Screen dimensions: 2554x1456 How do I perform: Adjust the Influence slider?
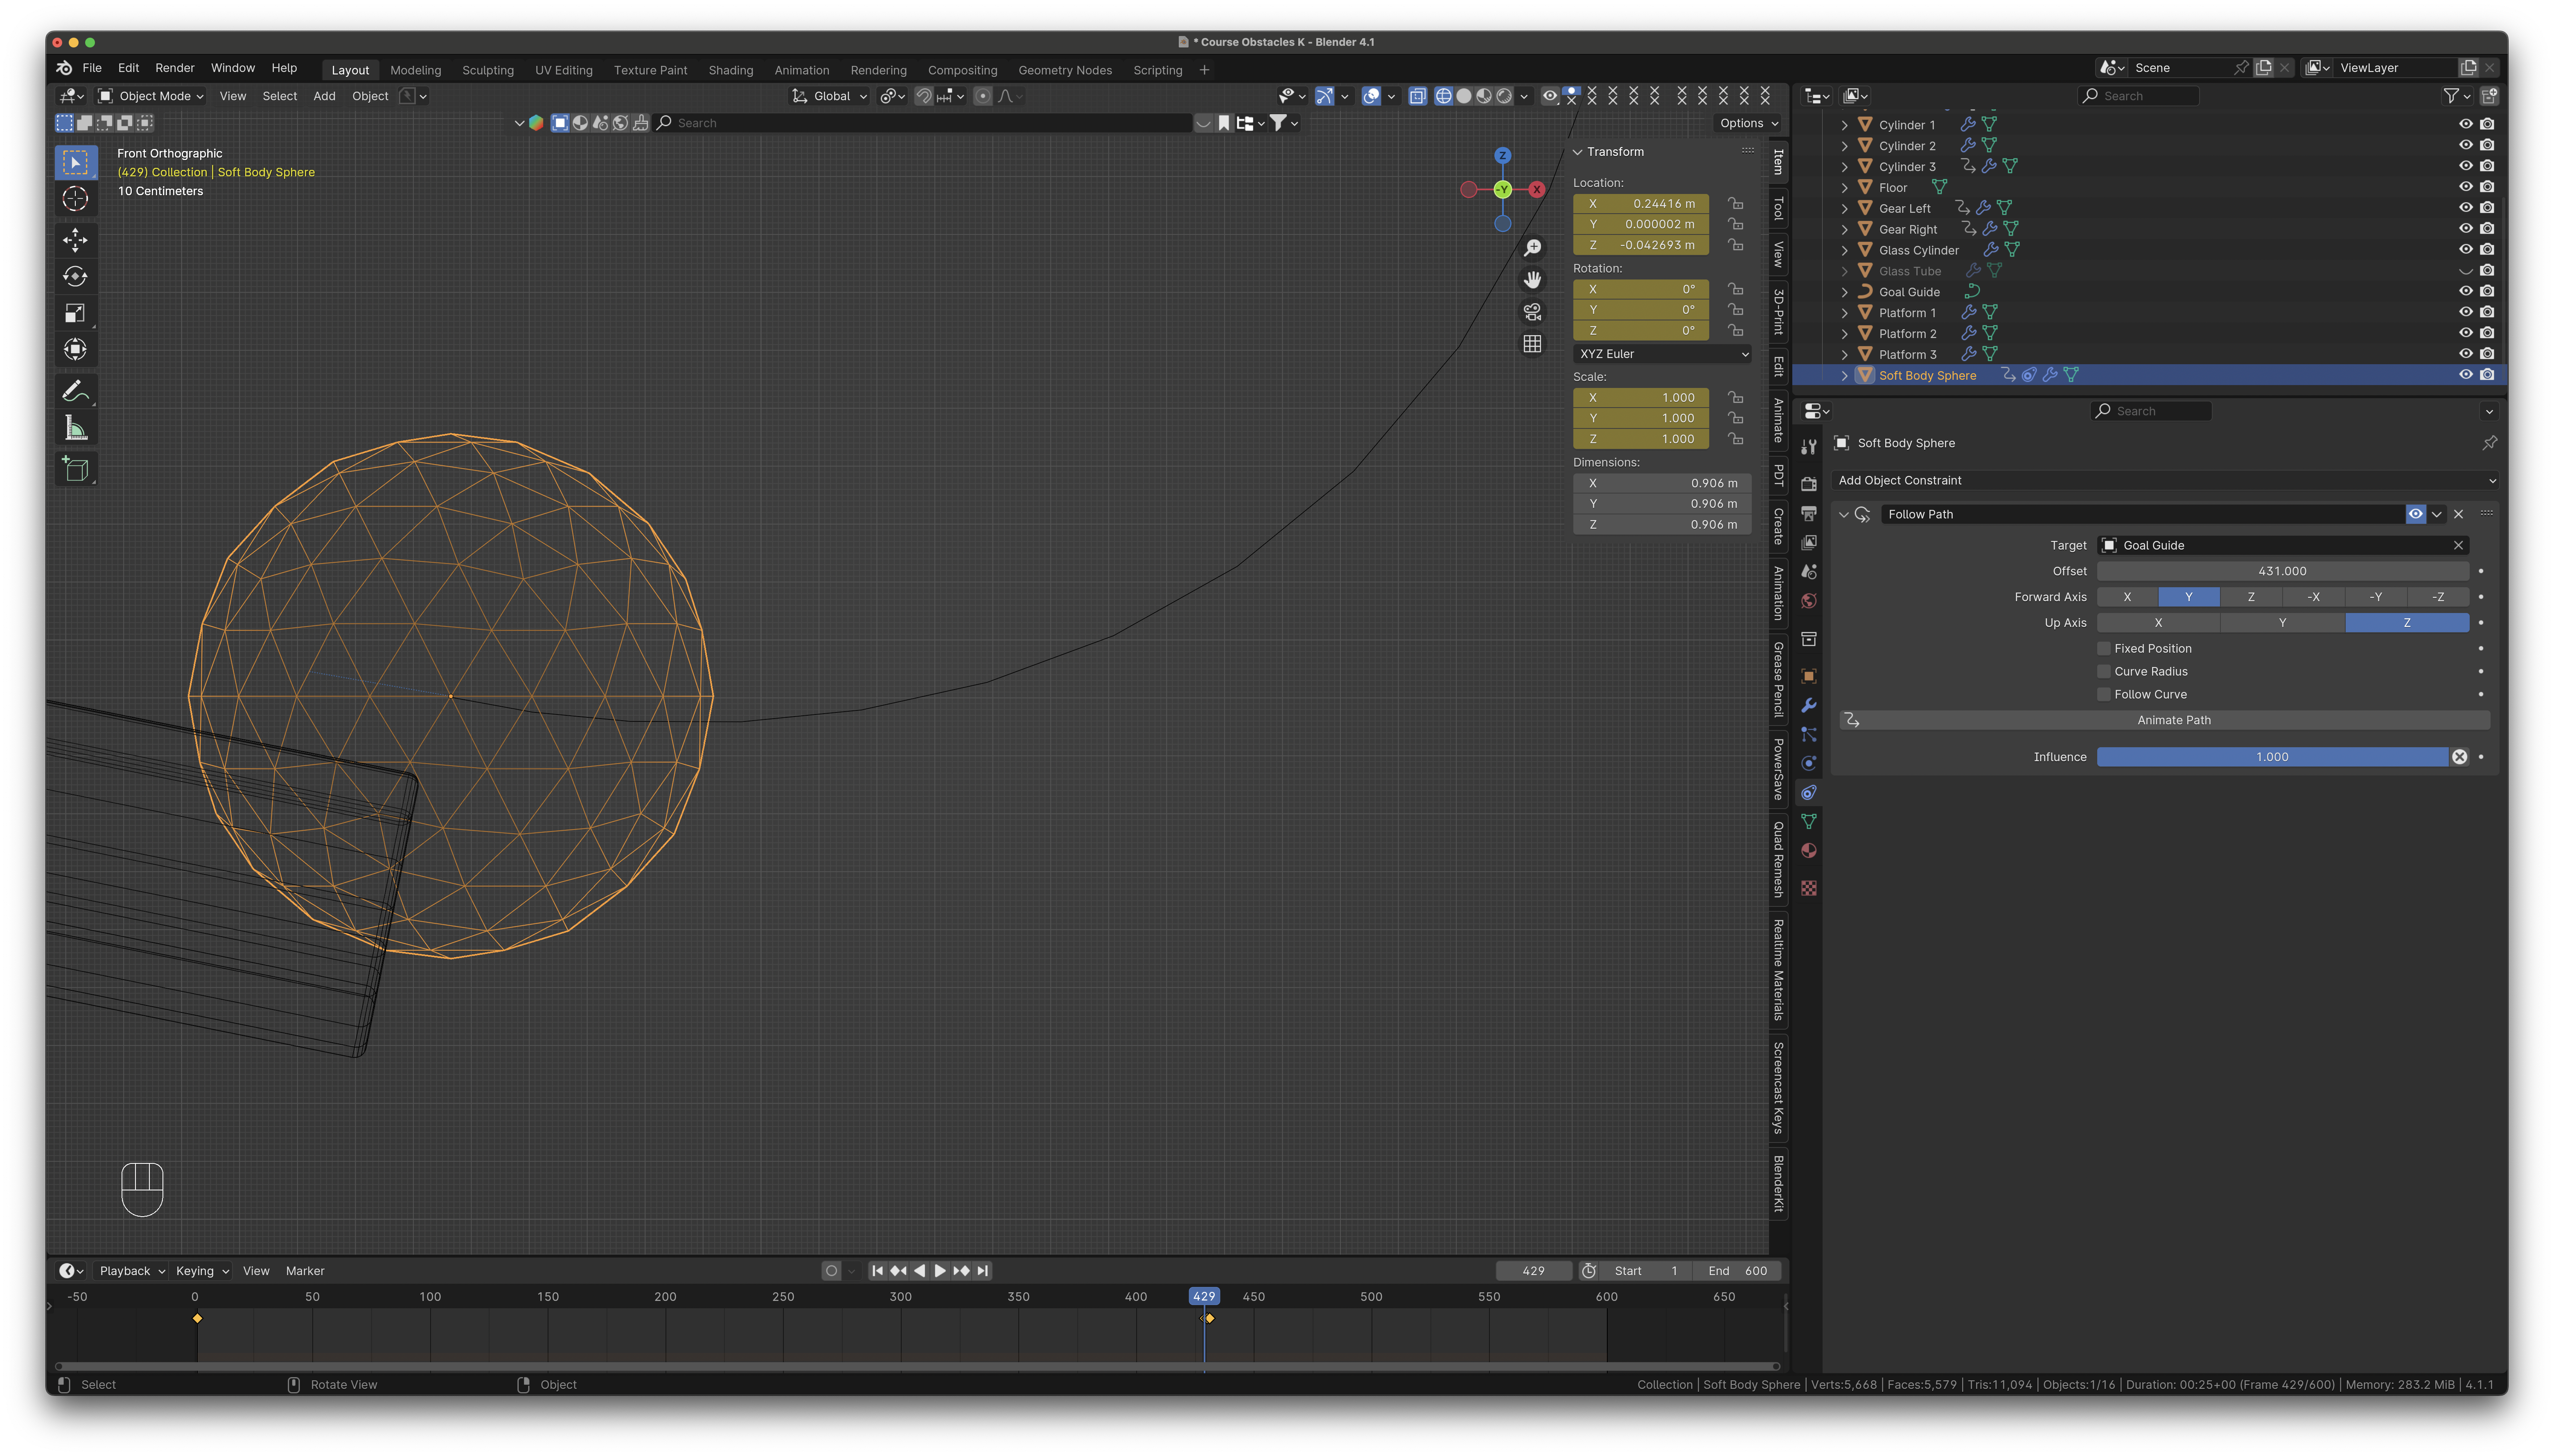[2272, 757]
